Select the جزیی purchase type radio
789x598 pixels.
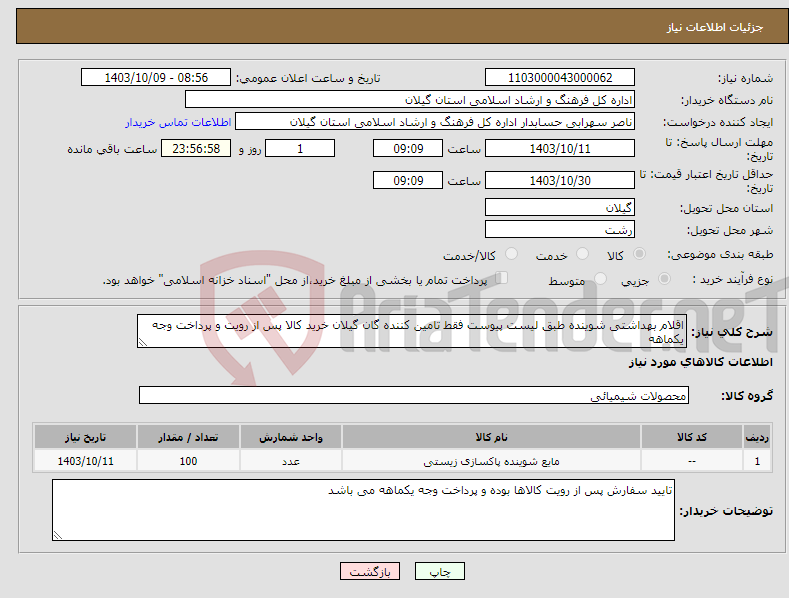[x=664, y=278]
